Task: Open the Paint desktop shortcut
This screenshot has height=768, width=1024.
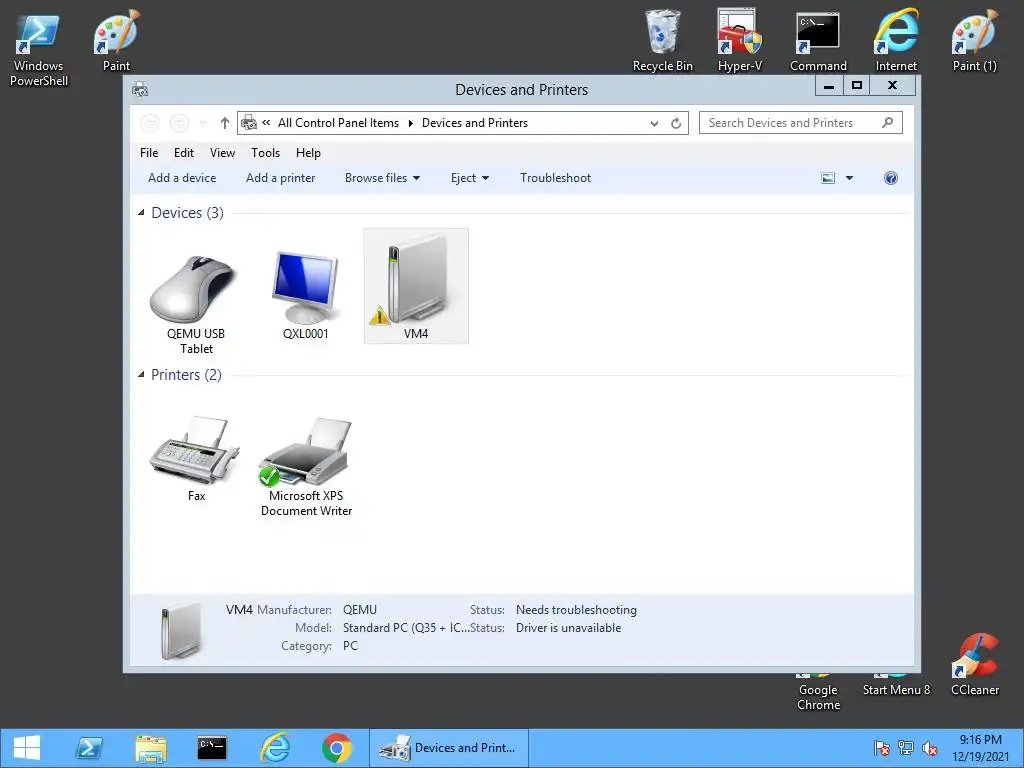Action: 116,40
